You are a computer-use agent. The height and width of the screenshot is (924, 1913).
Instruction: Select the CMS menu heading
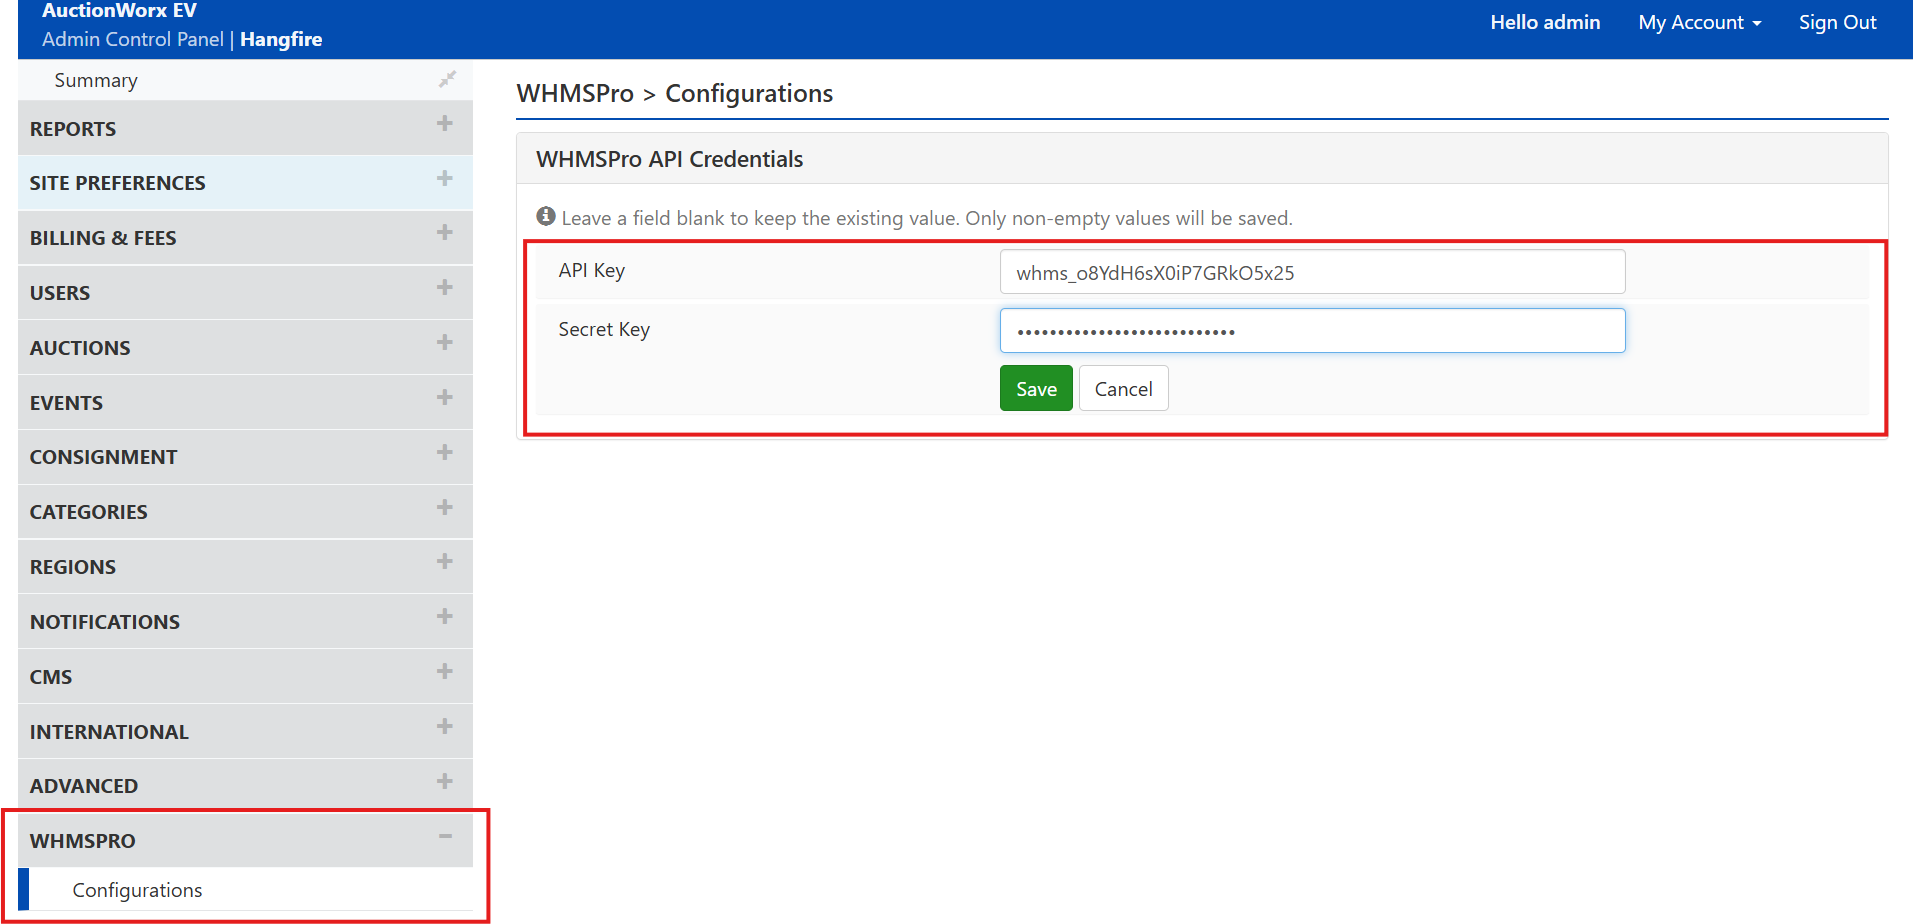coord(51,677)
